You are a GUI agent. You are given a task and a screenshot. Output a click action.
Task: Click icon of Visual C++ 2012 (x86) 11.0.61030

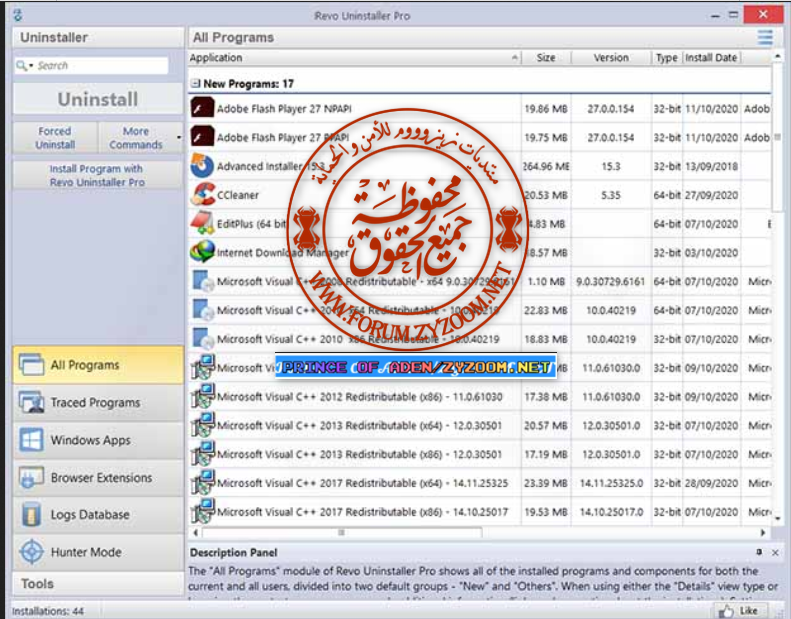[203, 396]
